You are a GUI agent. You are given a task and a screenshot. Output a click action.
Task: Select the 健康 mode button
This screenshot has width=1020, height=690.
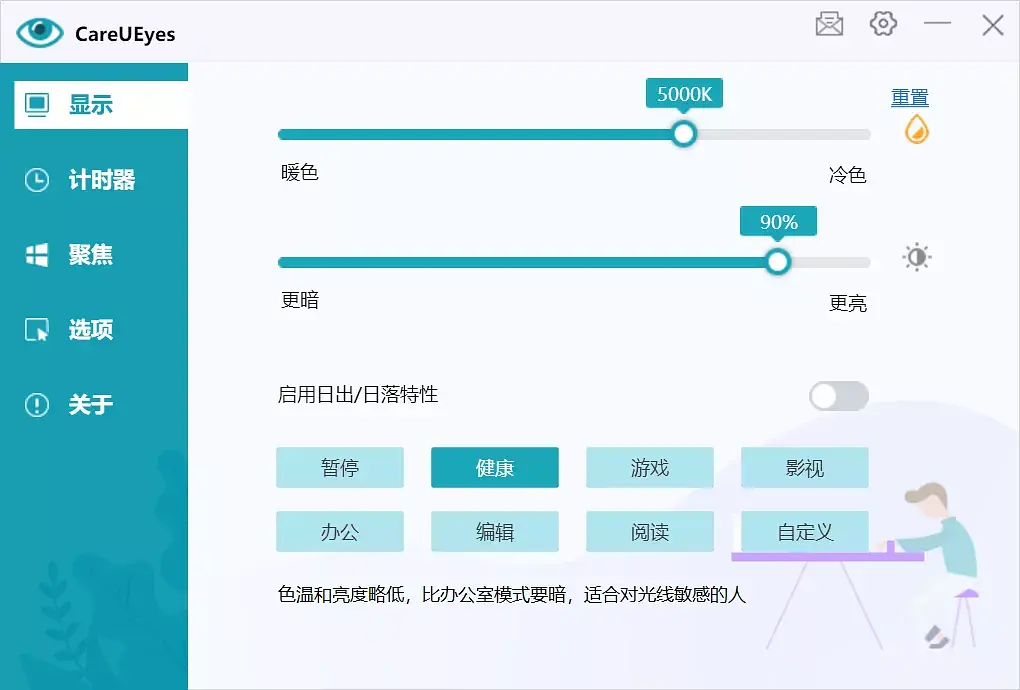coord(495,468)
